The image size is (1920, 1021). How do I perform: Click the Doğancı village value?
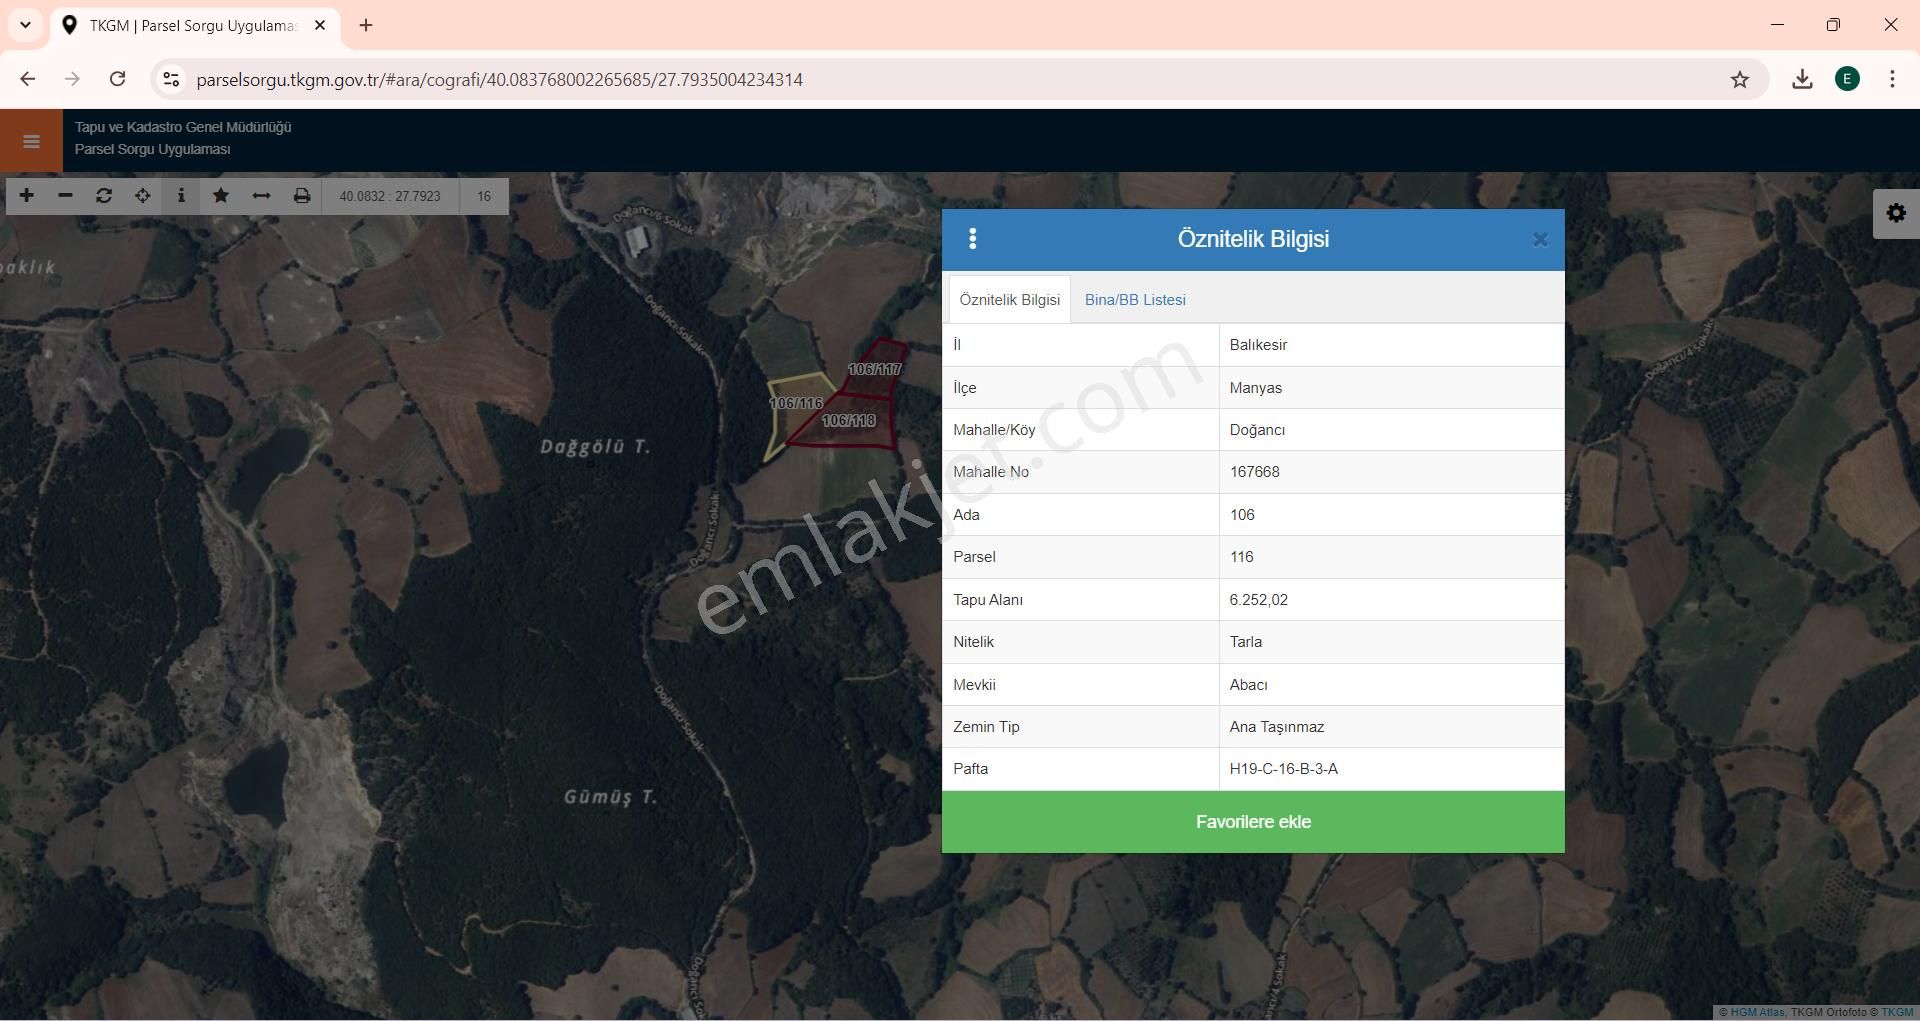coord(1257,430)
